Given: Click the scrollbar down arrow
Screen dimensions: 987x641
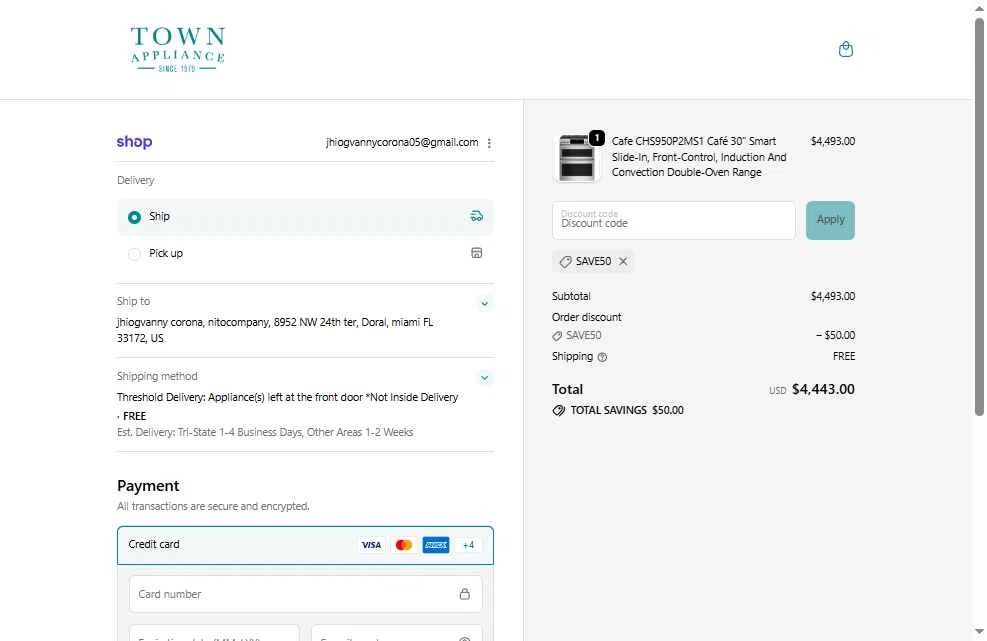Looking at the screenshot, I should pos(979,631).
